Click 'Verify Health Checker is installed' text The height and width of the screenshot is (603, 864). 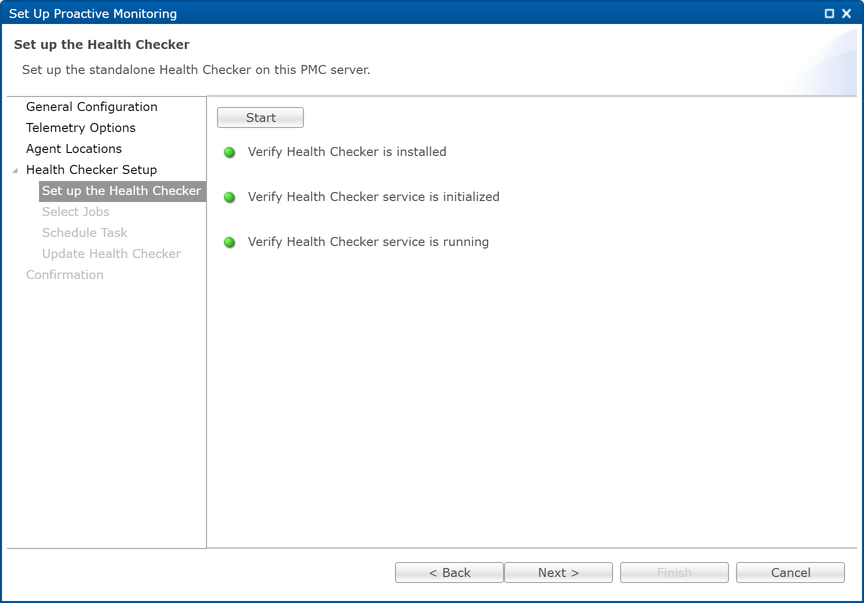click(347, 152)
